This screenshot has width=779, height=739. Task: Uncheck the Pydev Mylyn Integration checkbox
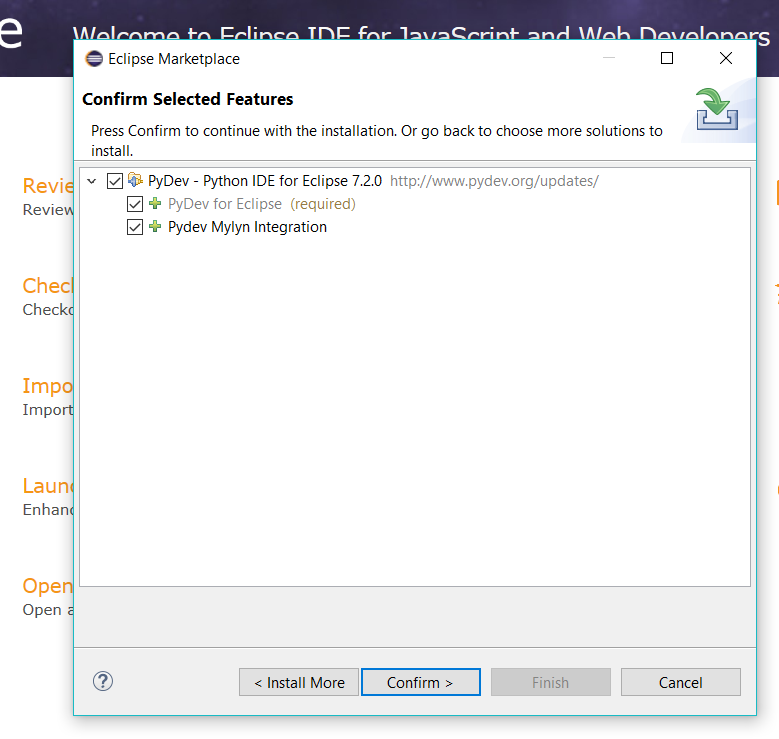click(135, 227)
